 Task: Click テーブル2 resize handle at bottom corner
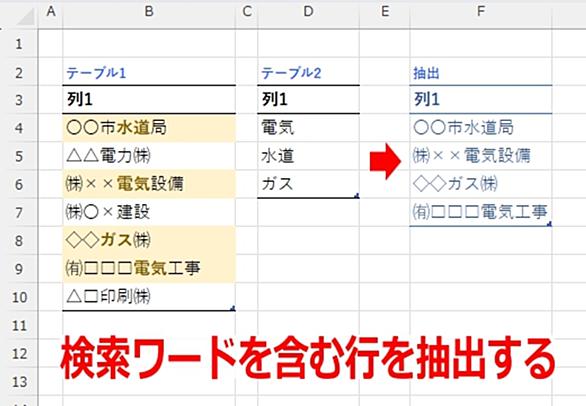click(x=357, y=196)
